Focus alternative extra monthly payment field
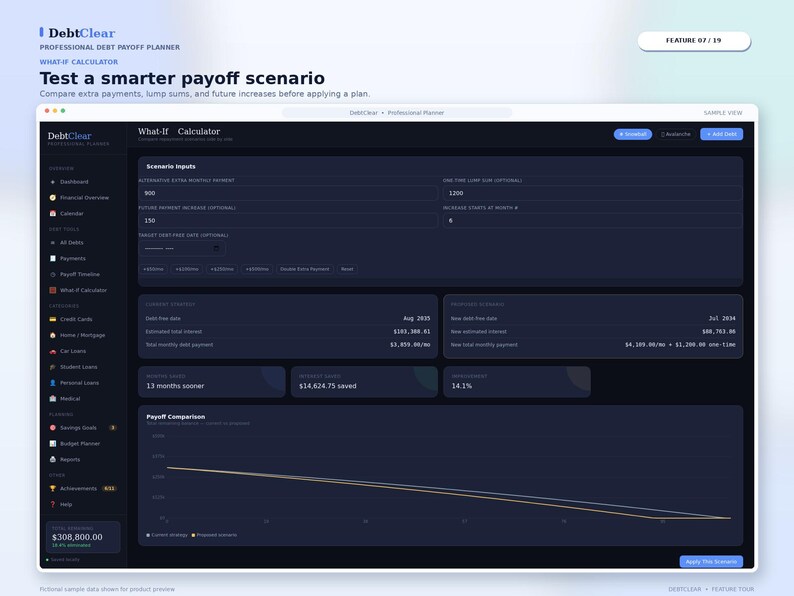794x596 pixels. point(288,193)
